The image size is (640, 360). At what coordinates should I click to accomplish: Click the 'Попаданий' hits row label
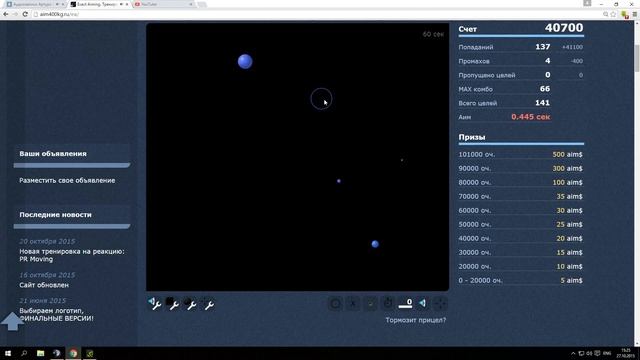(476, 47)
